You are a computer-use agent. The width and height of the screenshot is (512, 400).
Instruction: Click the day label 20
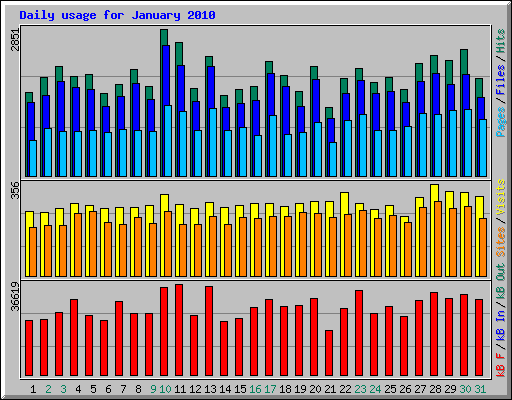pos(315,389)
